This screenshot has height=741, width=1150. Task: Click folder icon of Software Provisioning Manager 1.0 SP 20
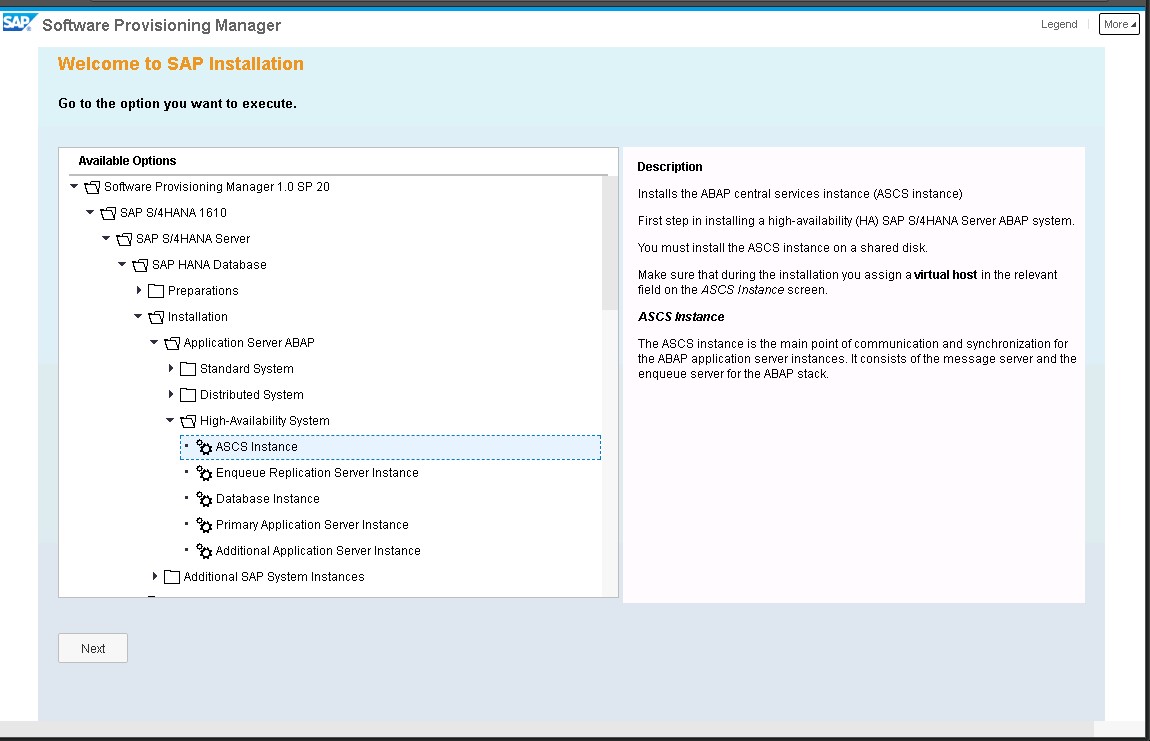(x=92, y=188)
